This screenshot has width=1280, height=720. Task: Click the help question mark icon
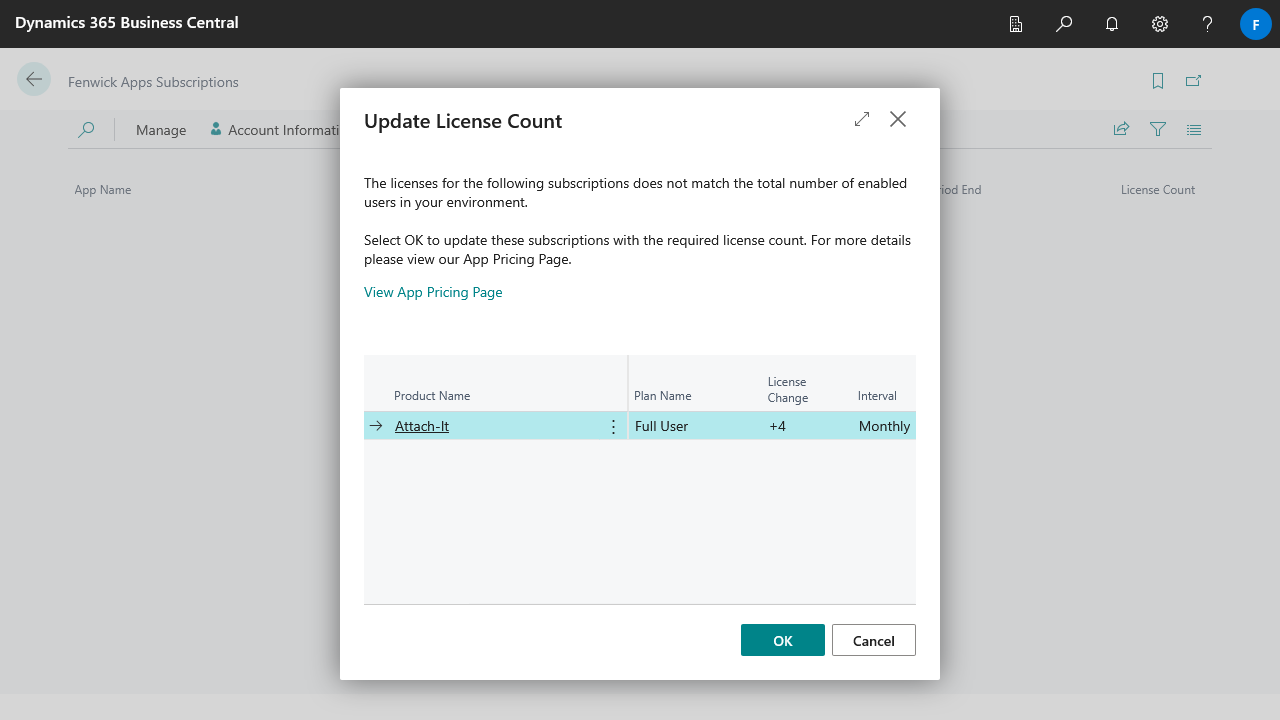point(1208,24)
